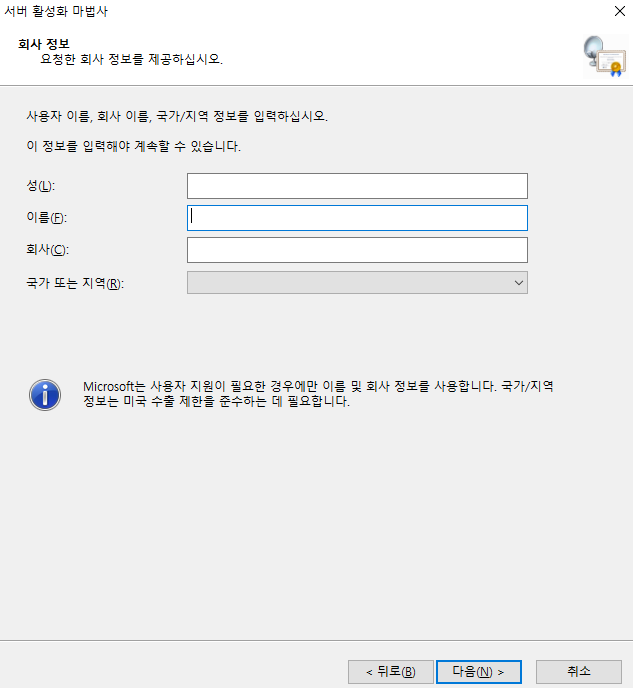Proceed with the 다음(N) button
633x688 pixels.
tap(479, 671)
